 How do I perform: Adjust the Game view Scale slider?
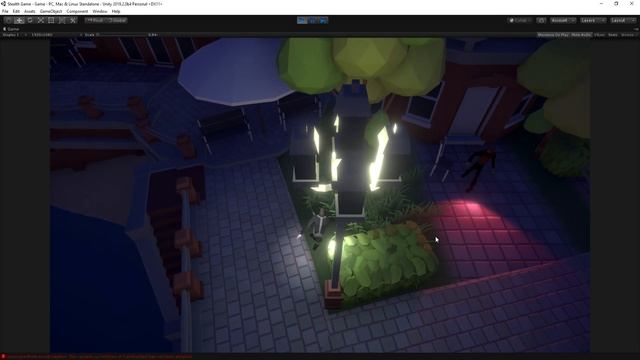pyautogui.click(x=122, y=35)
